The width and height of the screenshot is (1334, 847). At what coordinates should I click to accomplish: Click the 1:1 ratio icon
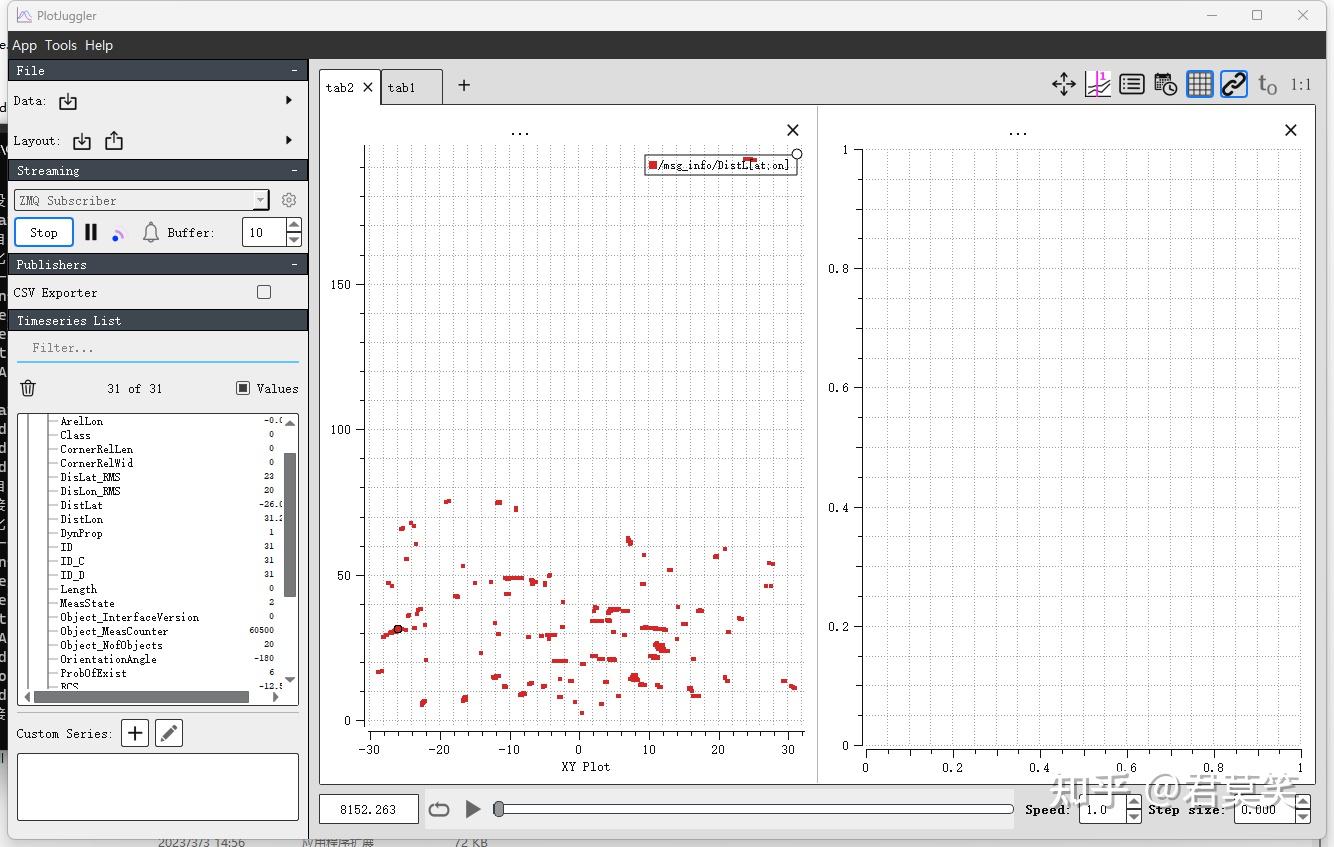click(x=1301, y=85)
